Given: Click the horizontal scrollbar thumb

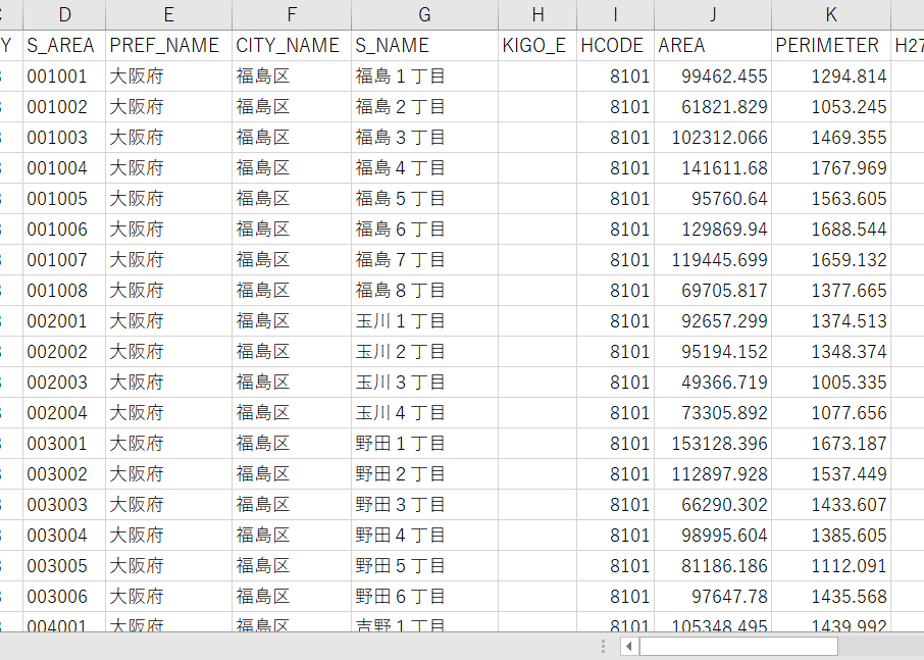Looking at the screenshot, I should tap(738, 646).
